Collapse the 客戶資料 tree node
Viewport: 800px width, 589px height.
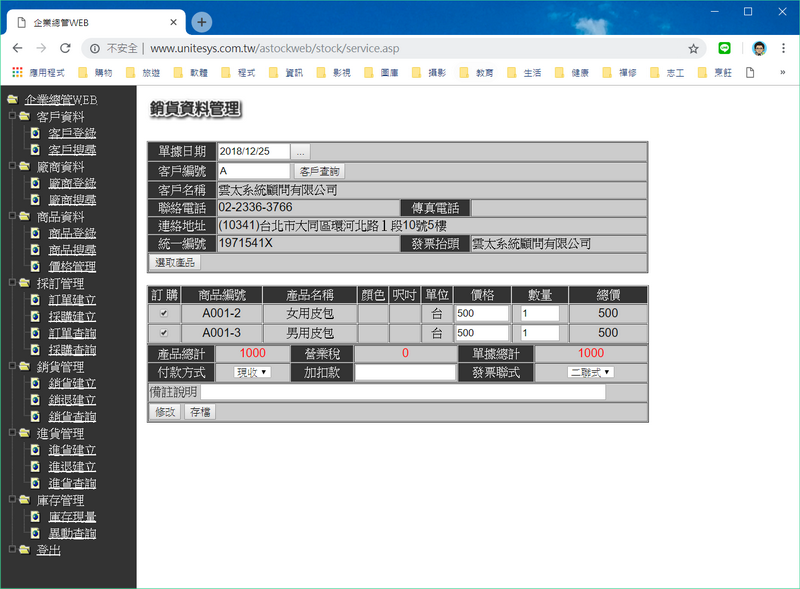tap(12, 116)
